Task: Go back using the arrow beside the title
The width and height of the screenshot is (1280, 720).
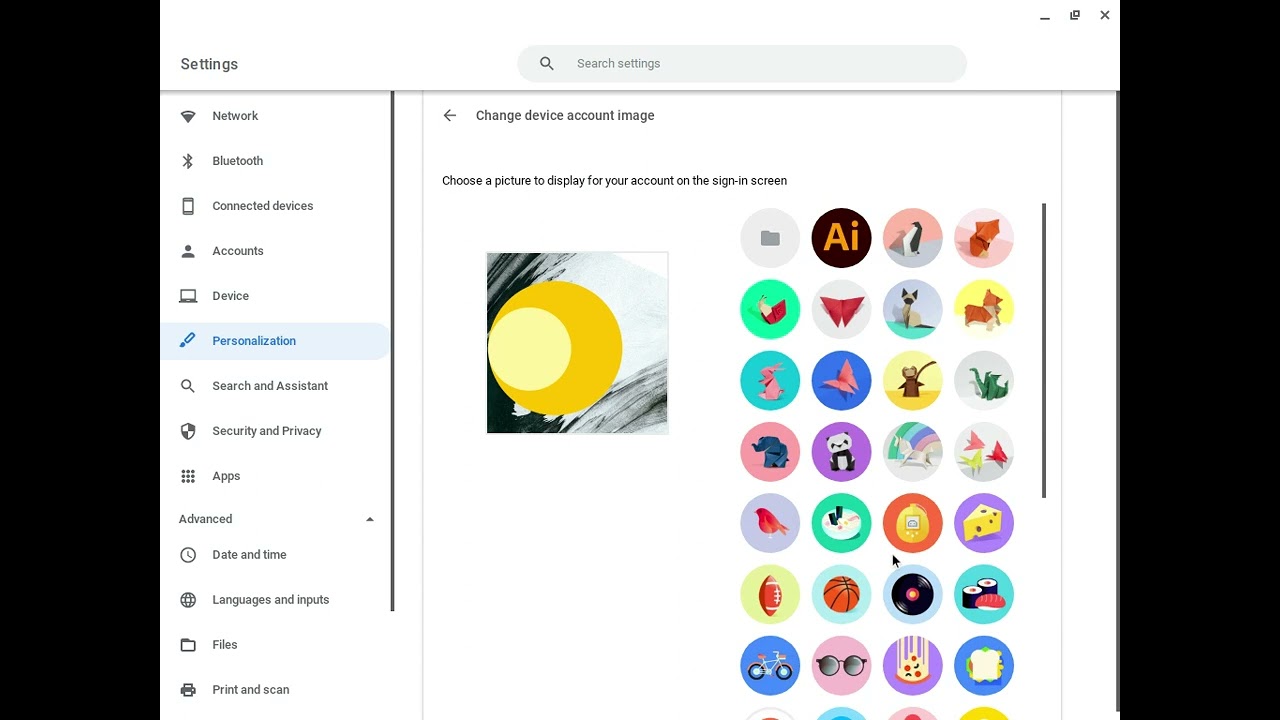Action: 450,115
